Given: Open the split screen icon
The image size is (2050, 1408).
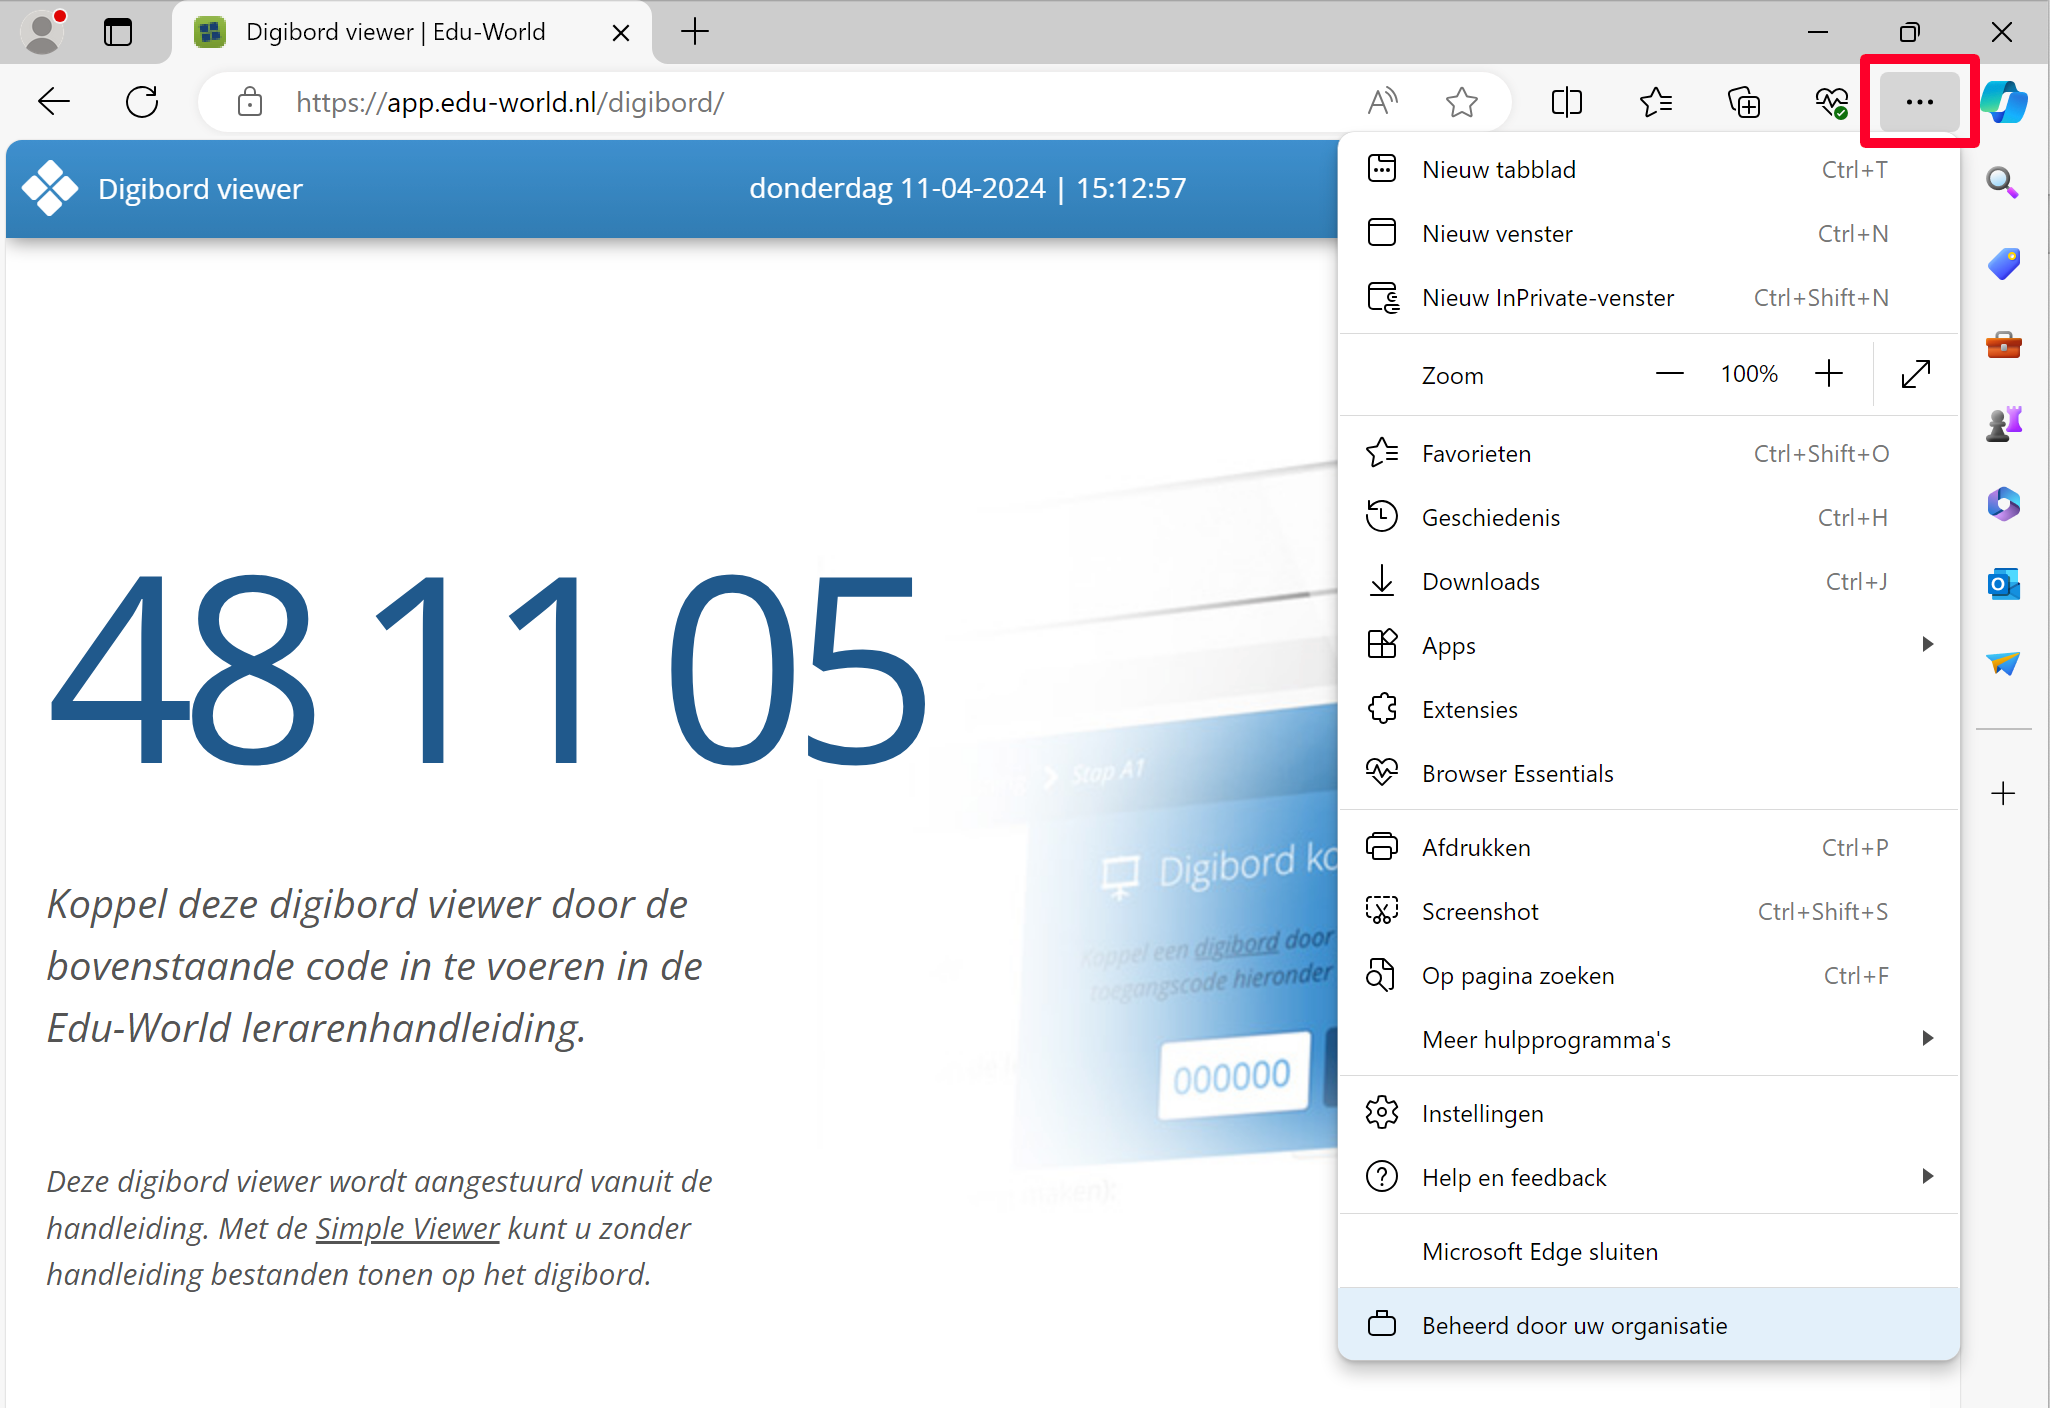Looking at the screenshot, I should (x=1566, y=102).
